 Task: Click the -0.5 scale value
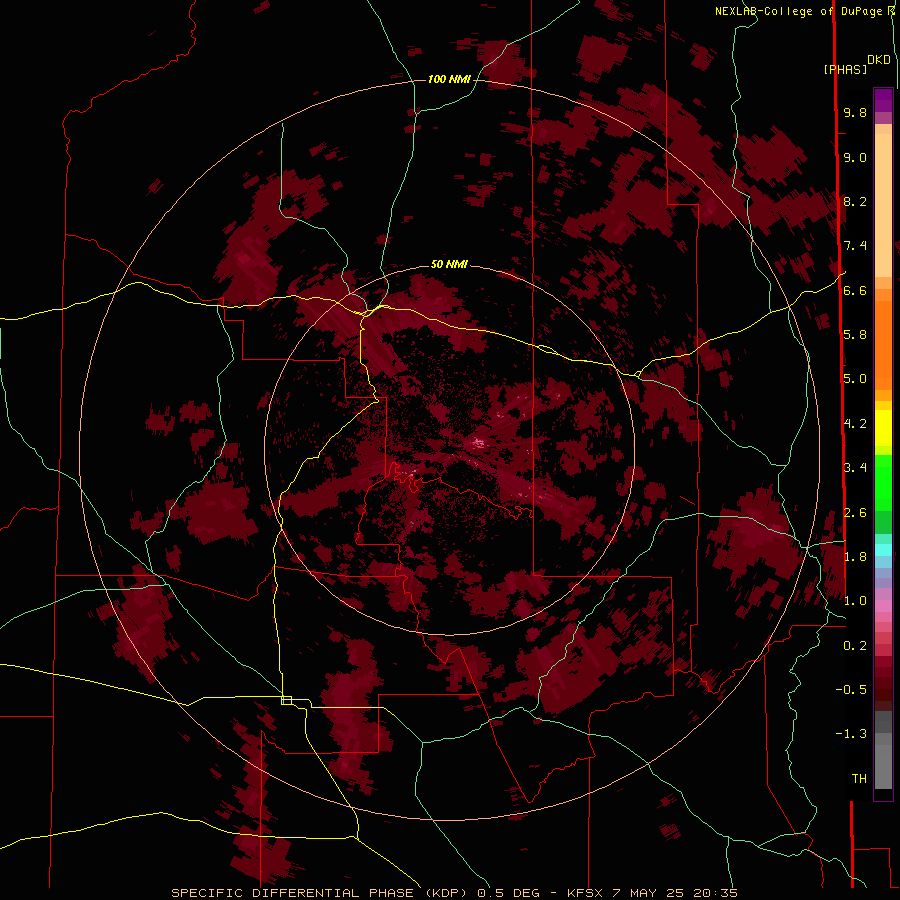click(852, 690)
